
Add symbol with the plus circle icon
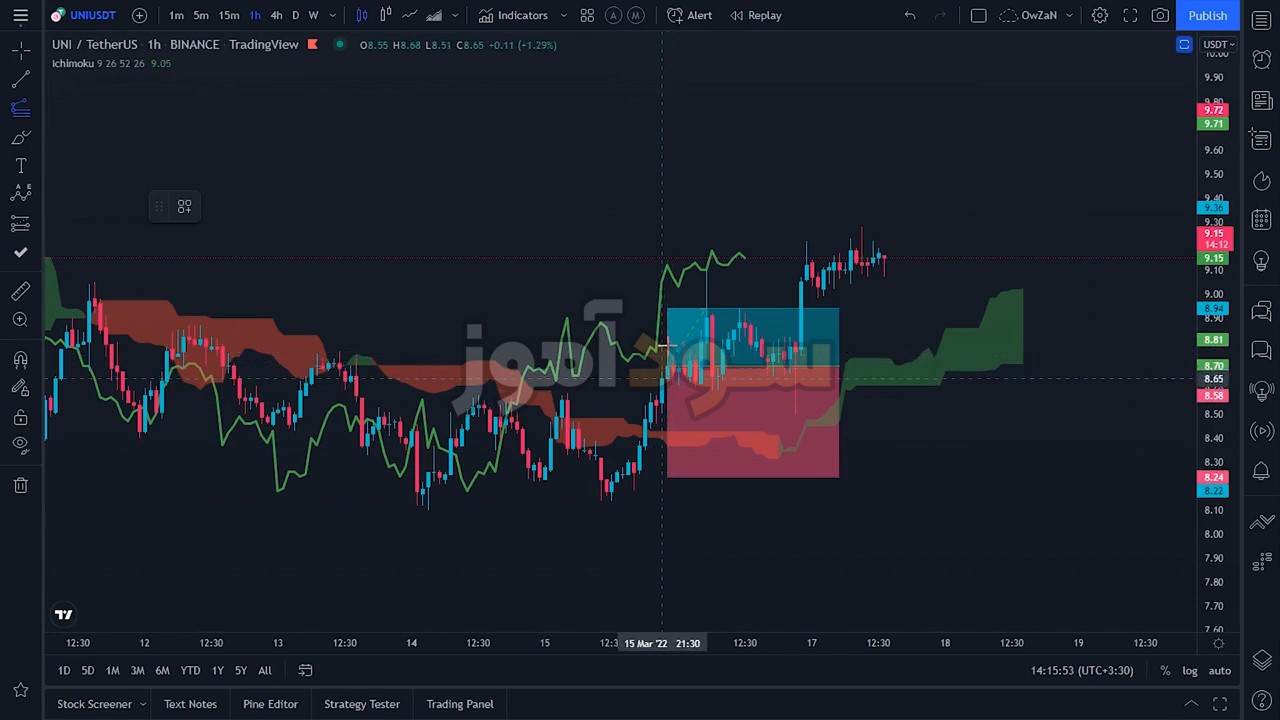click(x=139, y=15)
